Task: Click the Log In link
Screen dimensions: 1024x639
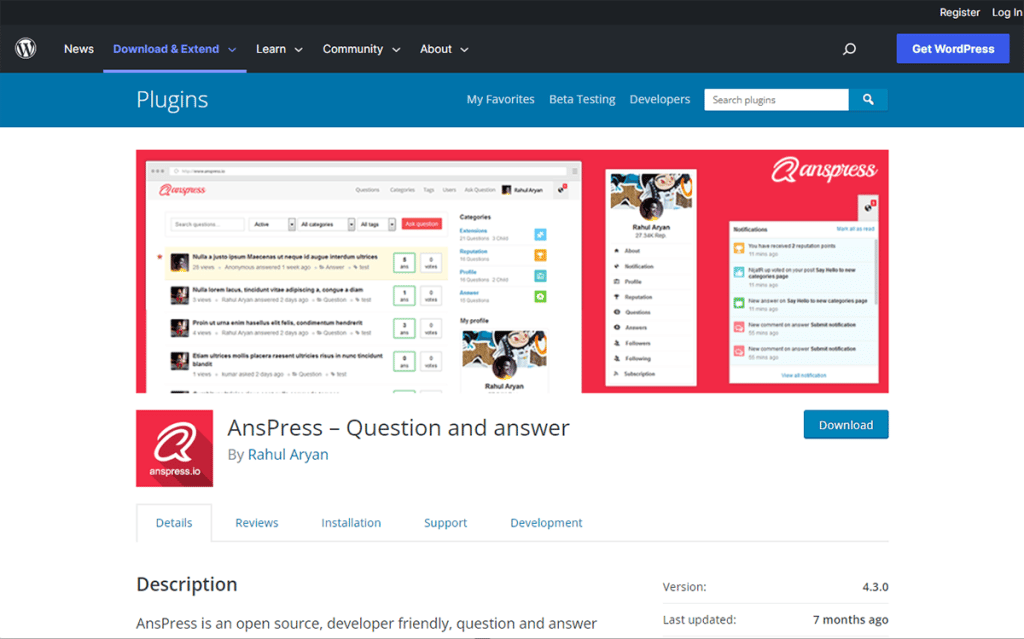Action: (x=1006, y=12)
